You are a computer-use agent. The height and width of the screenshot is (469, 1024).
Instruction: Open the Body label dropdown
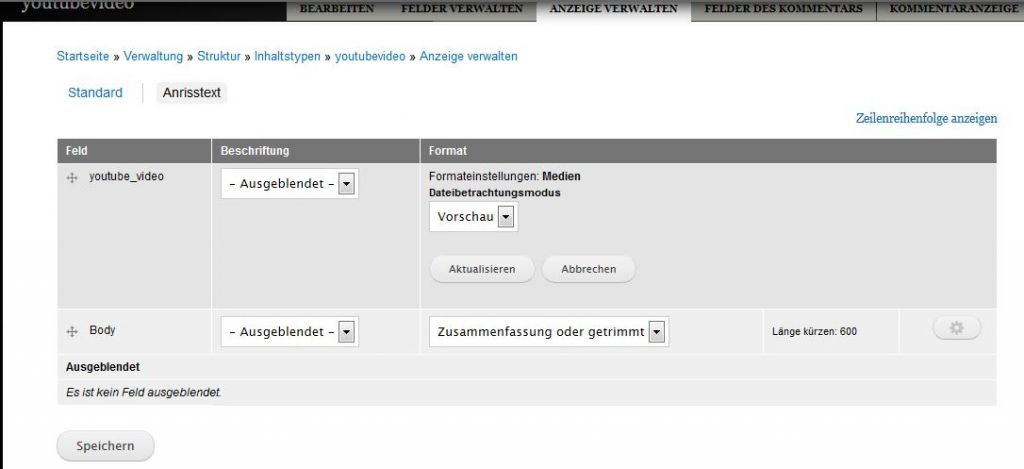(289, 332)
